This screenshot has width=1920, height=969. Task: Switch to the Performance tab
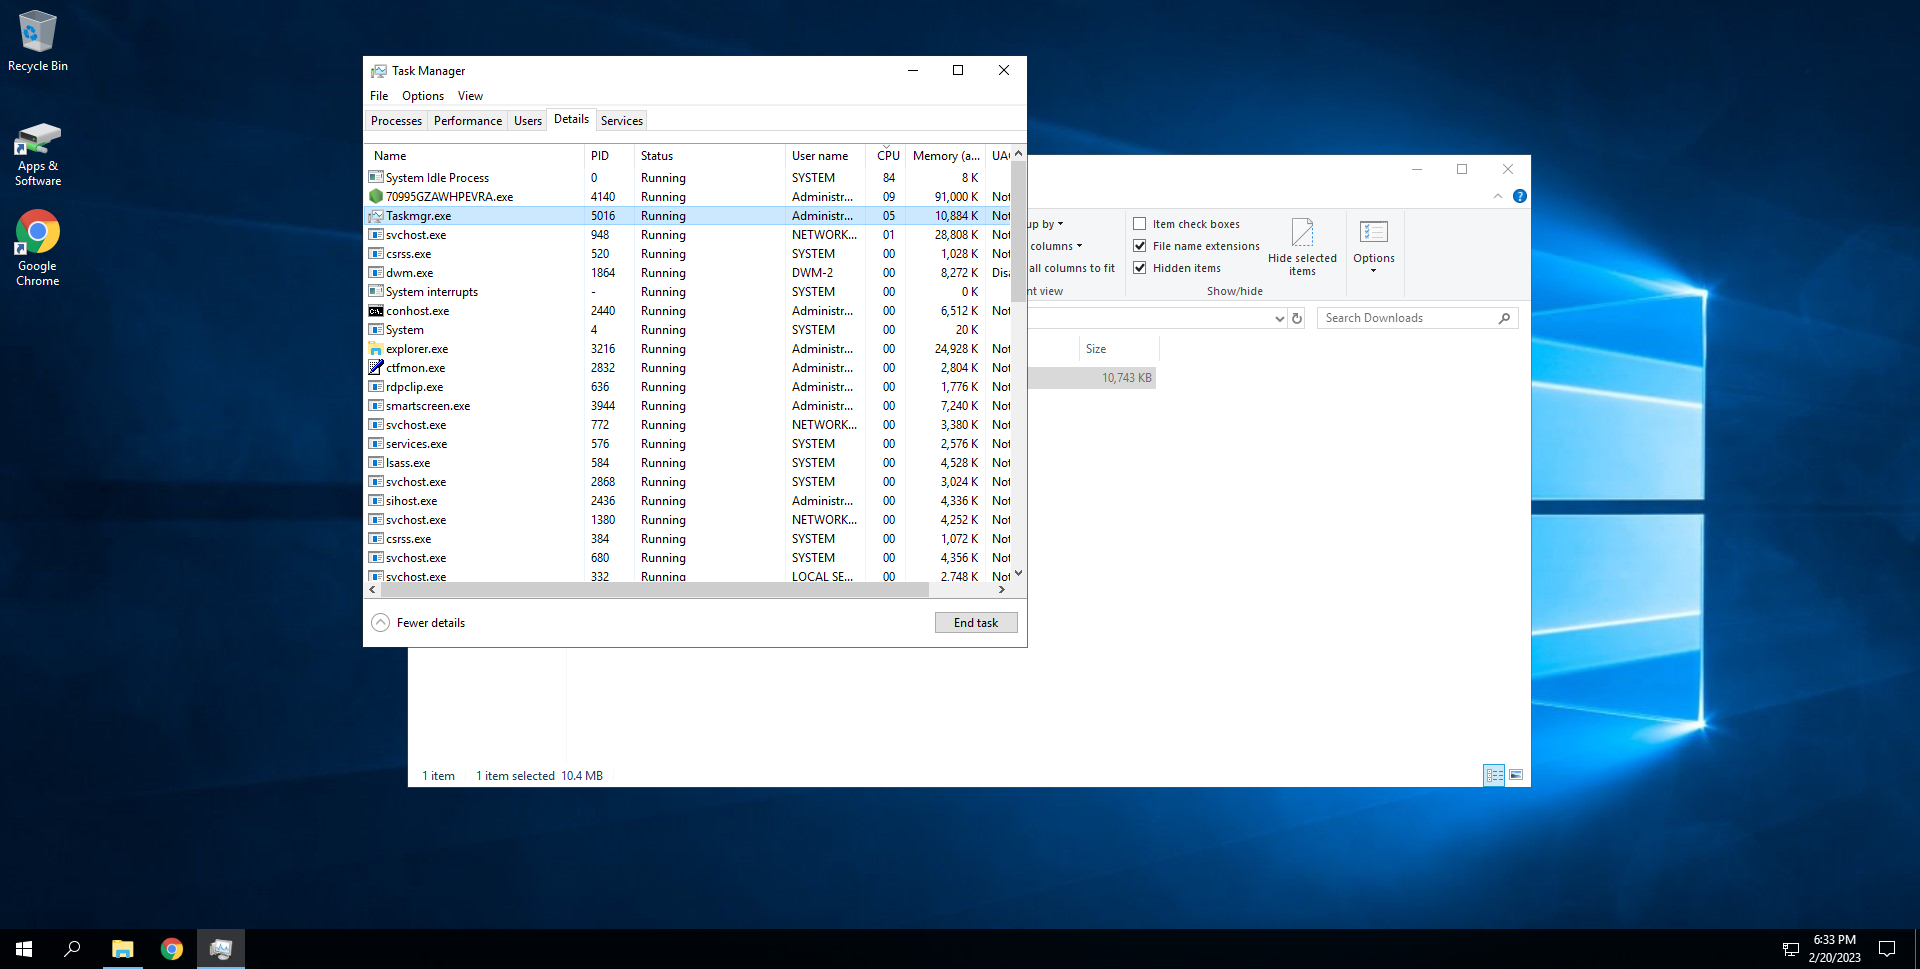point(467,121)
